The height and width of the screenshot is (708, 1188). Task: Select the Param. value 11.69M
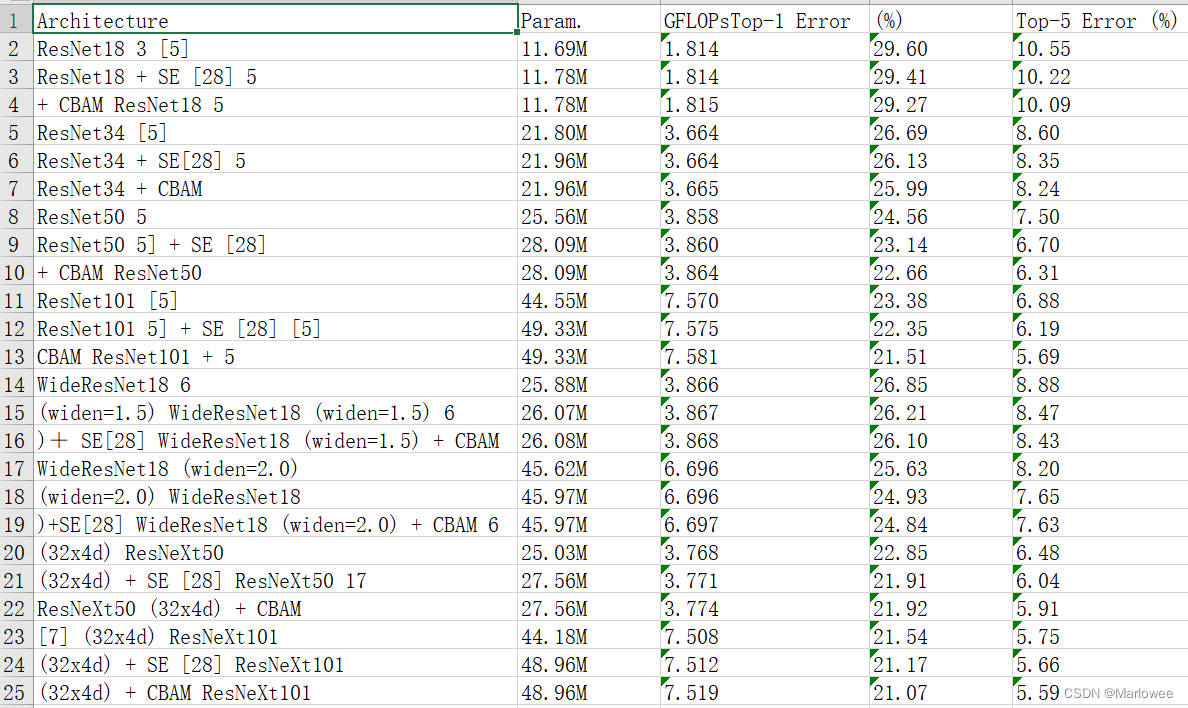(x=589, y=49)
